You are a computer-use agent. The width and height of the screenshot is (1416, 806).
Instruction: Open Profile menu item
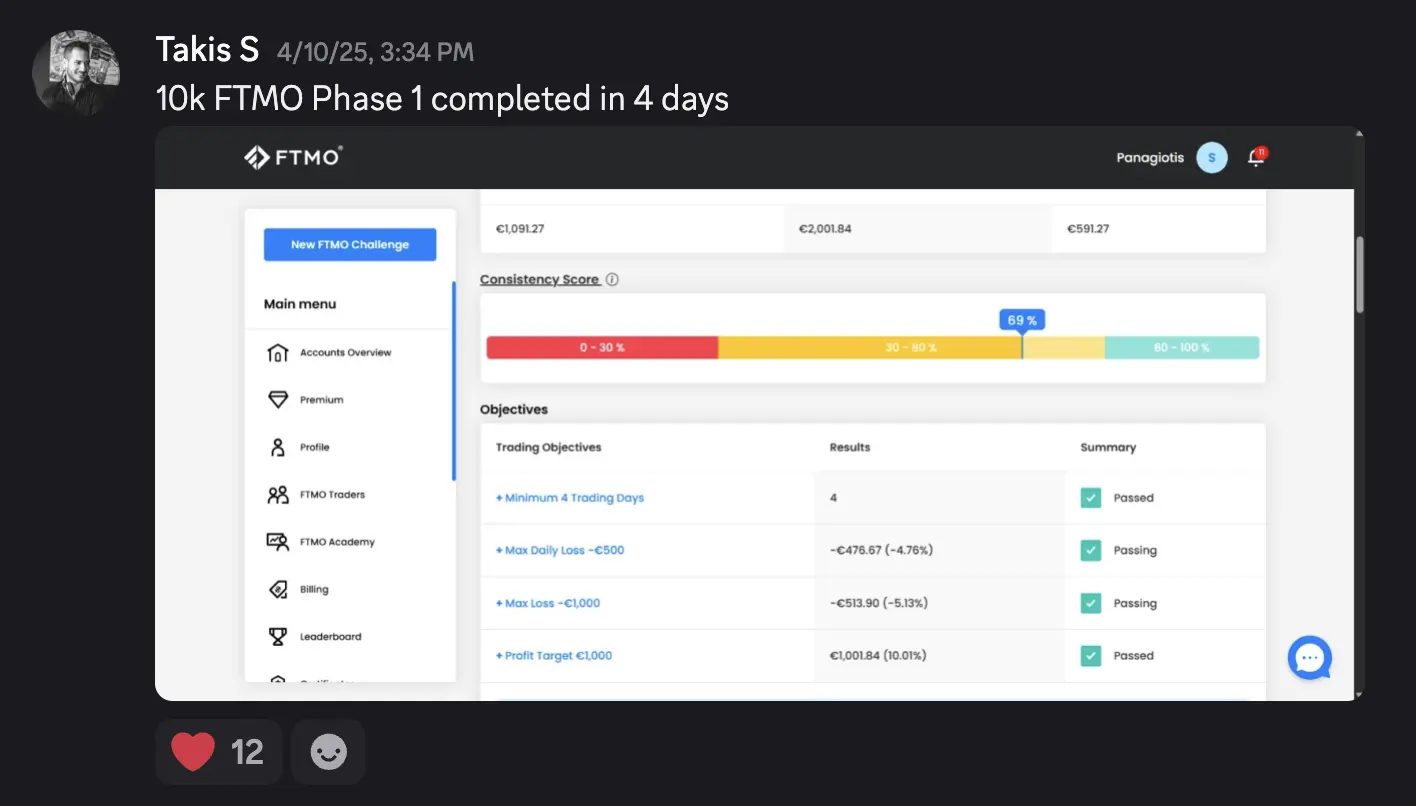[315, 447]
